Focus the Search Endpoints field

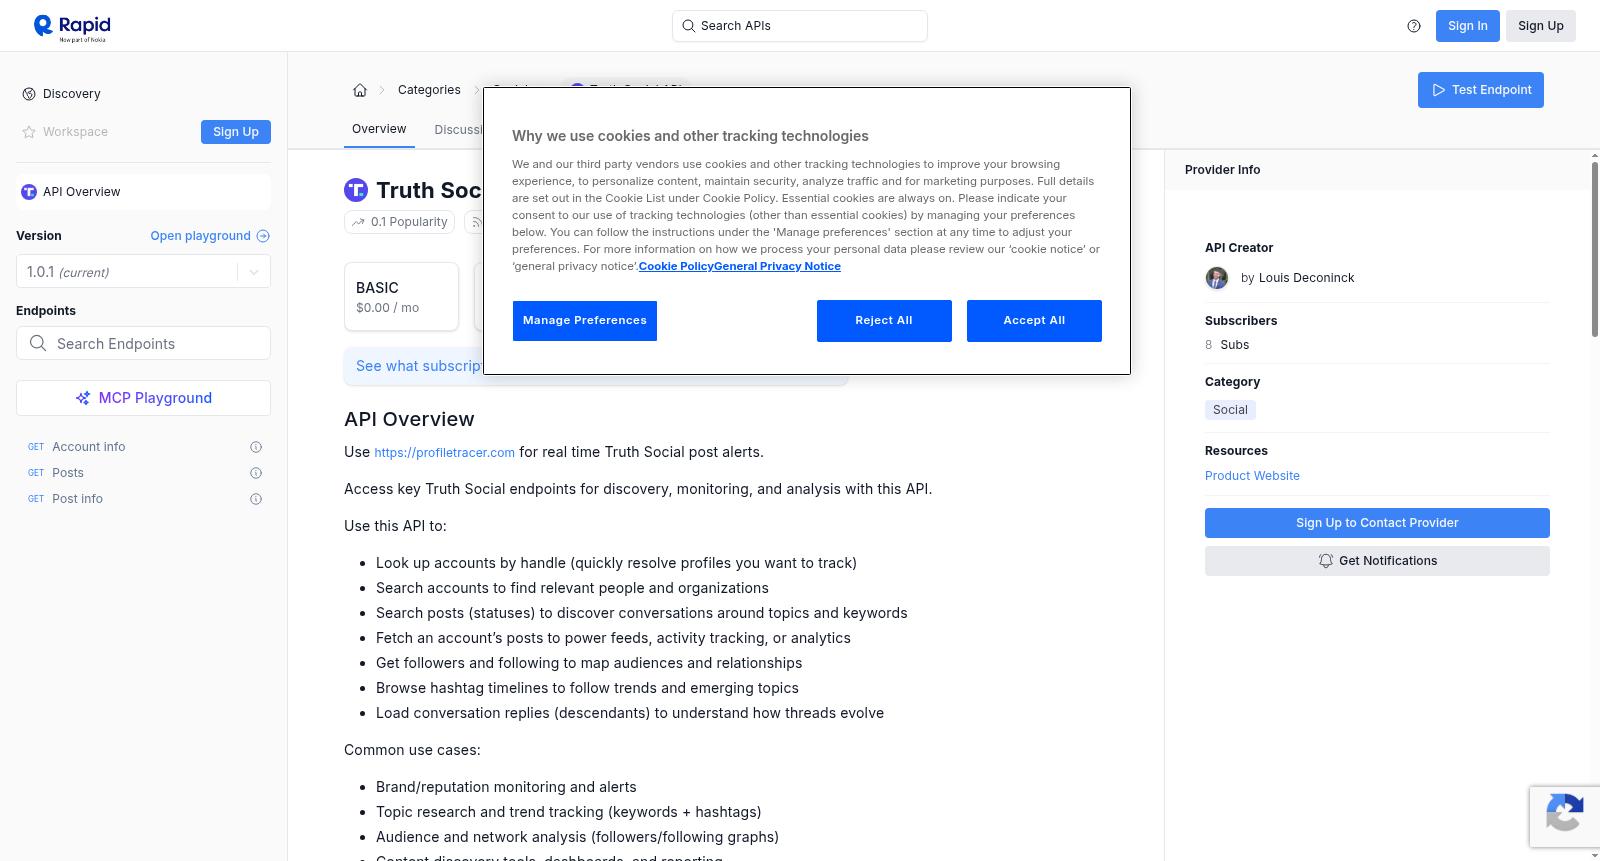pyautogui.click(x=143, y=343)
